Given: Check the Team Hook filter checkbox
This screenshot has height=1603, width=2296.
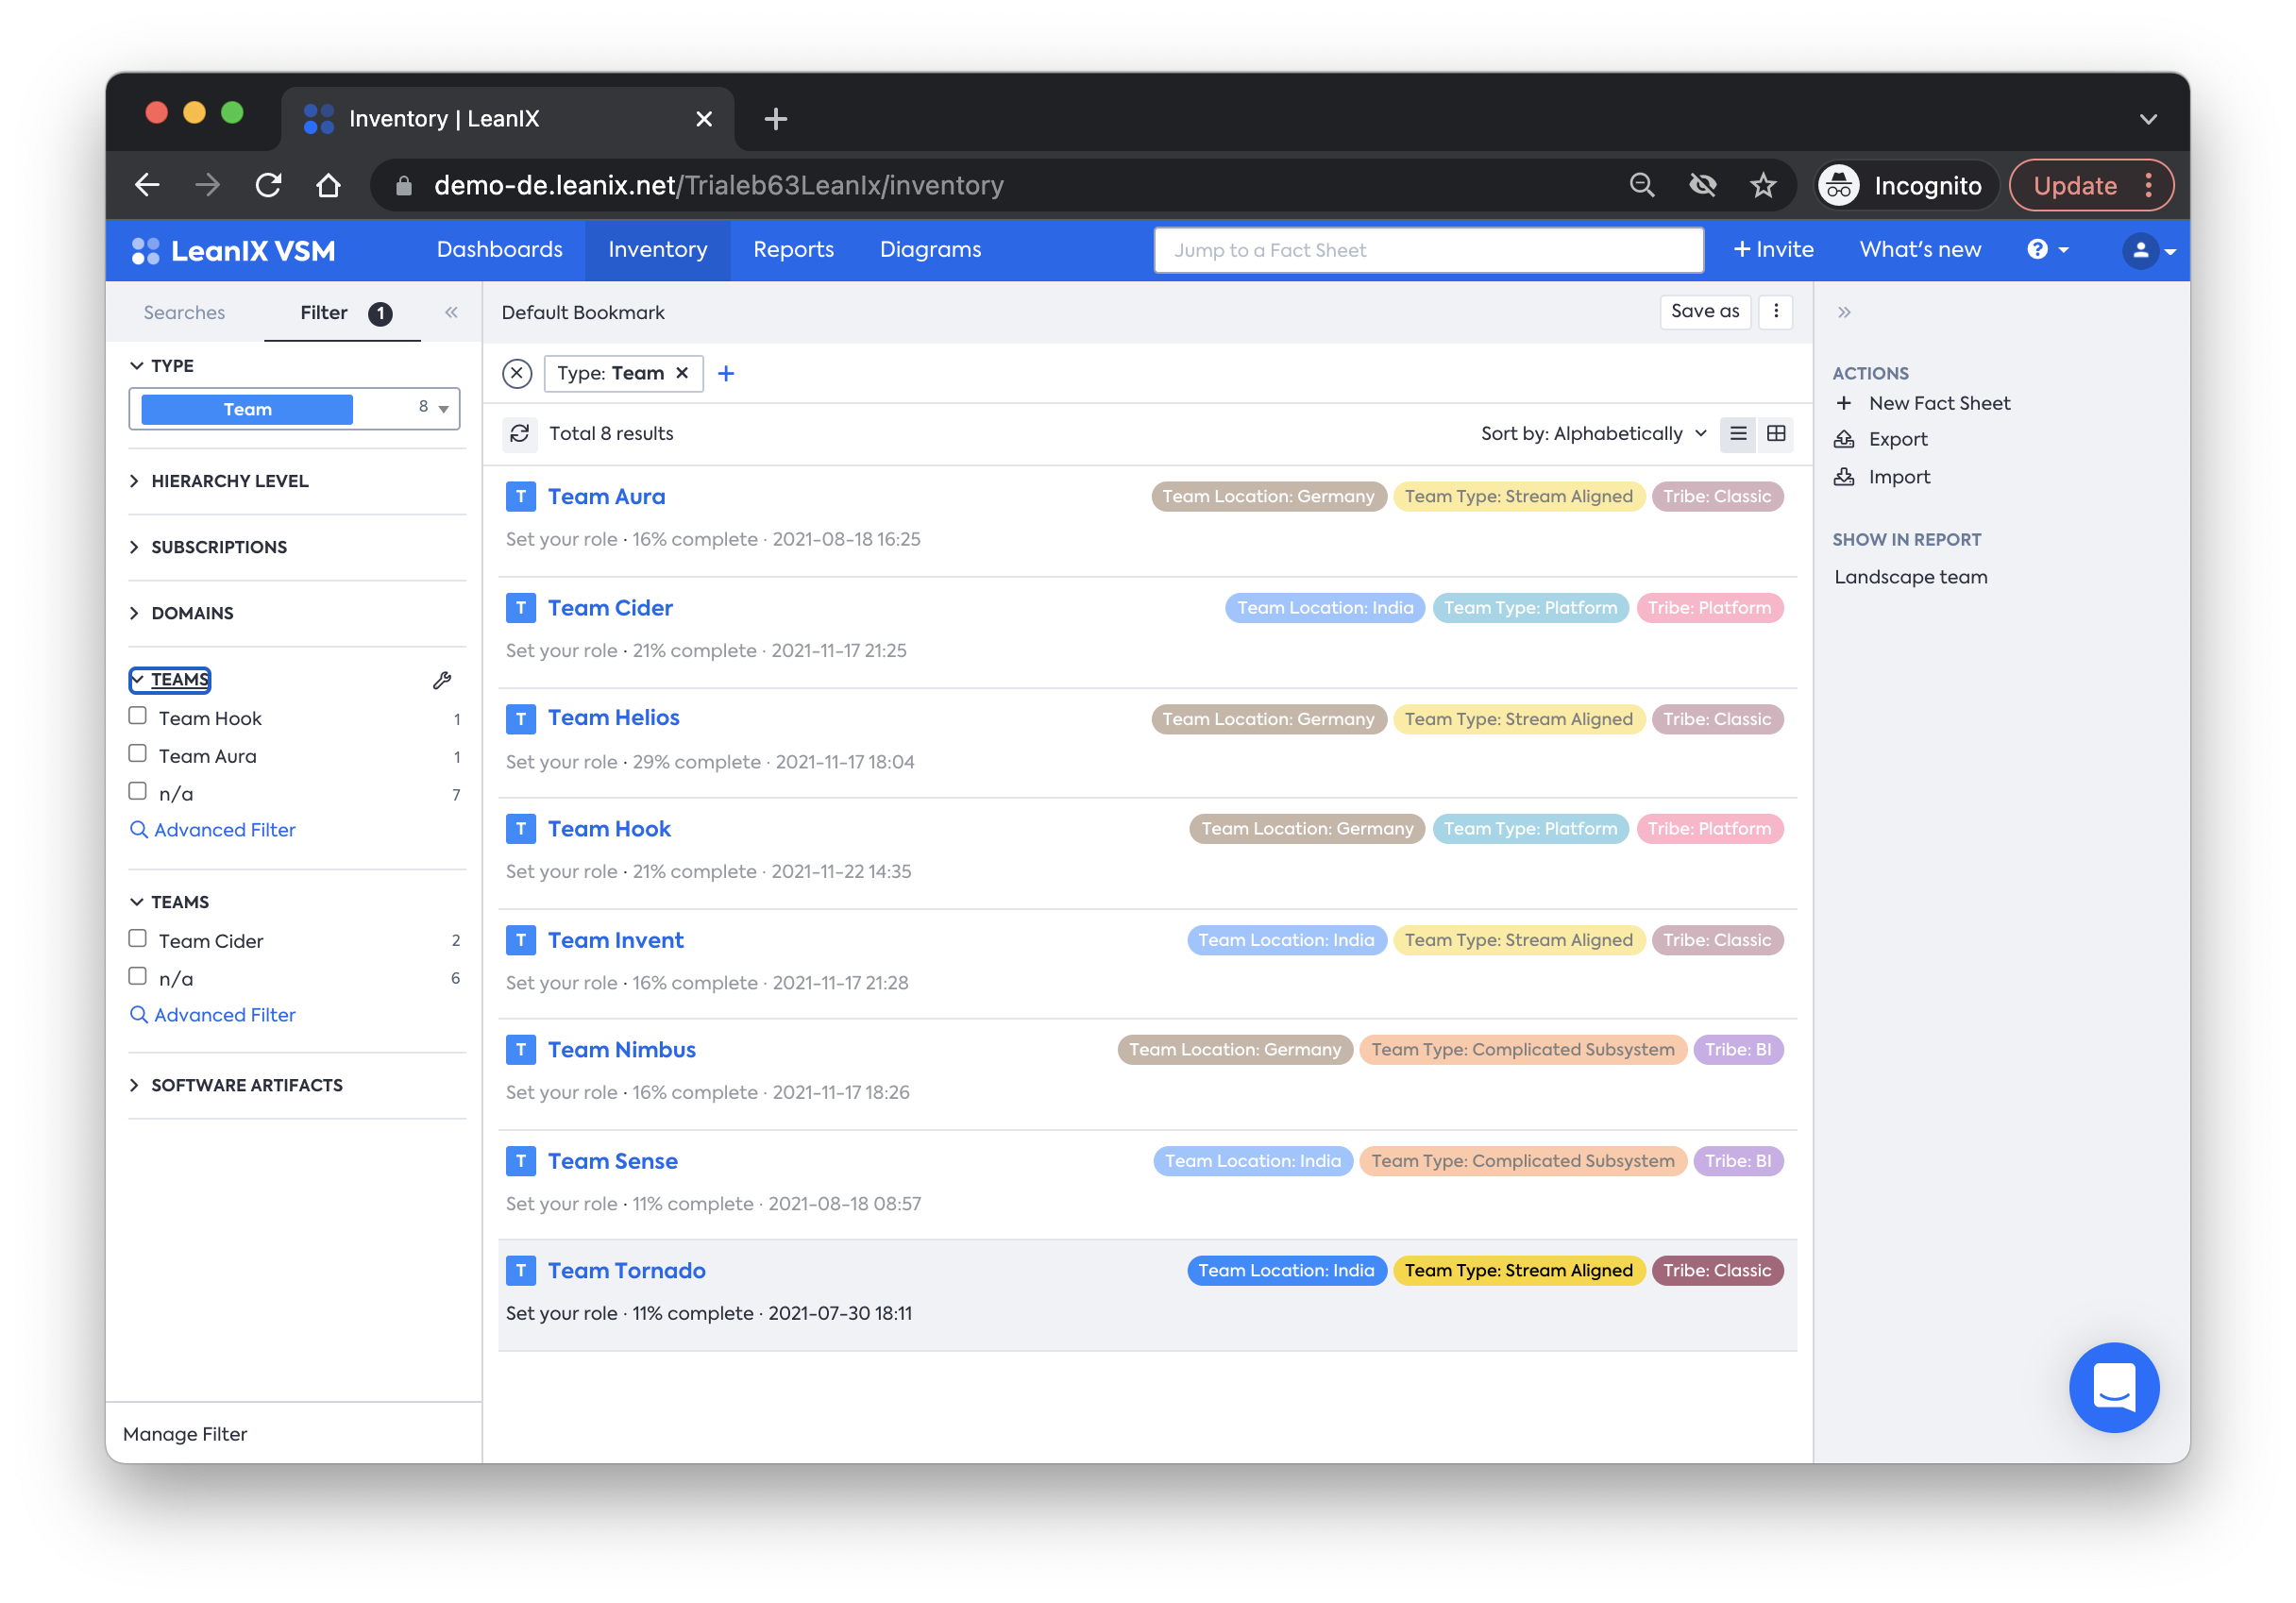Looking at the screenshot, I should tap(138, 717).
